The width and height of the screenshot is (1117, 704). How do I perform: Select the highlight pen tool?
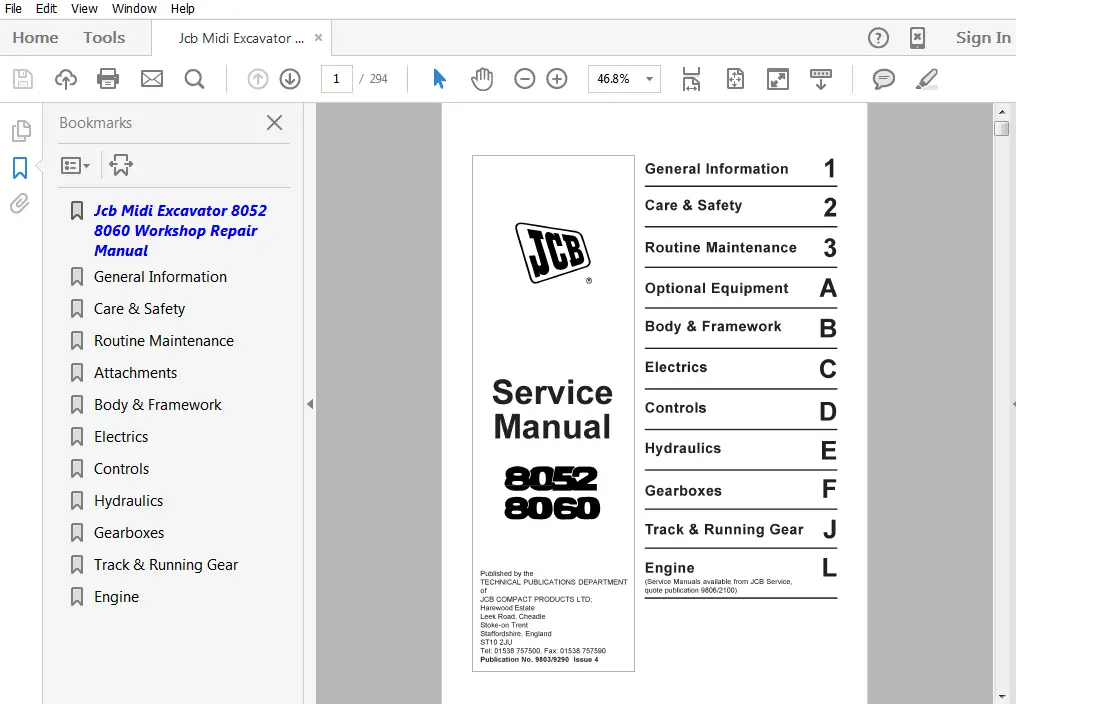[x=927, y=78]
